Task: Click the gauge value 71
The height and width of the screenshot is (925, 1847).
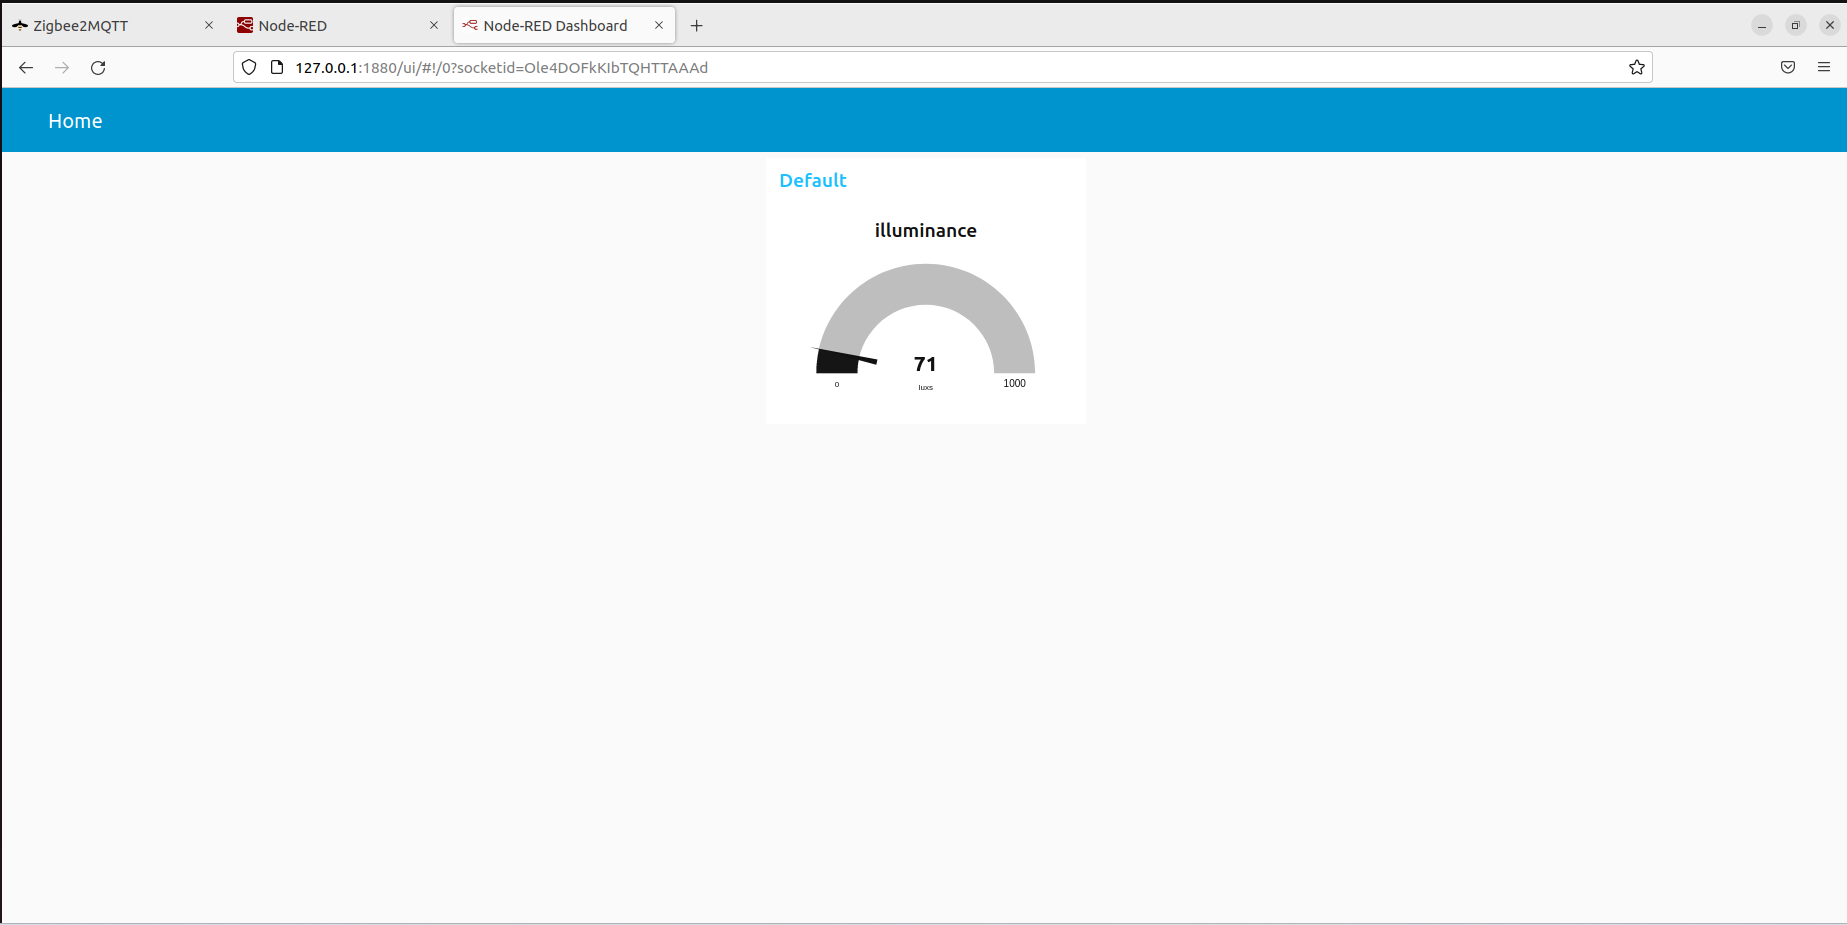Action: click(x=925, y=364)
